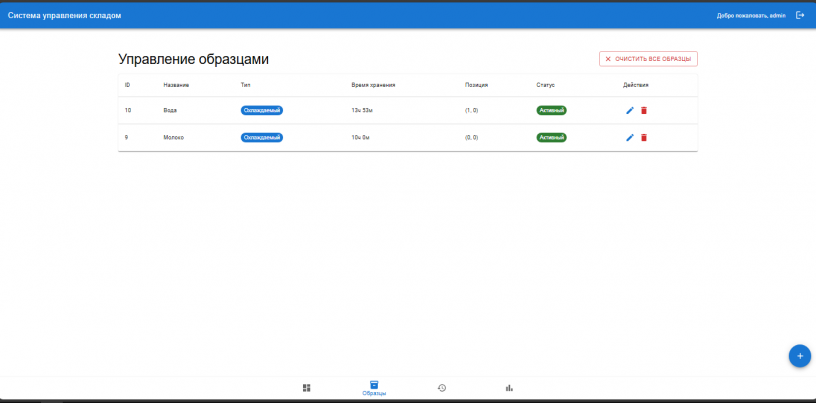
Task: Click the logout icon in header
Action: [800, 15]
